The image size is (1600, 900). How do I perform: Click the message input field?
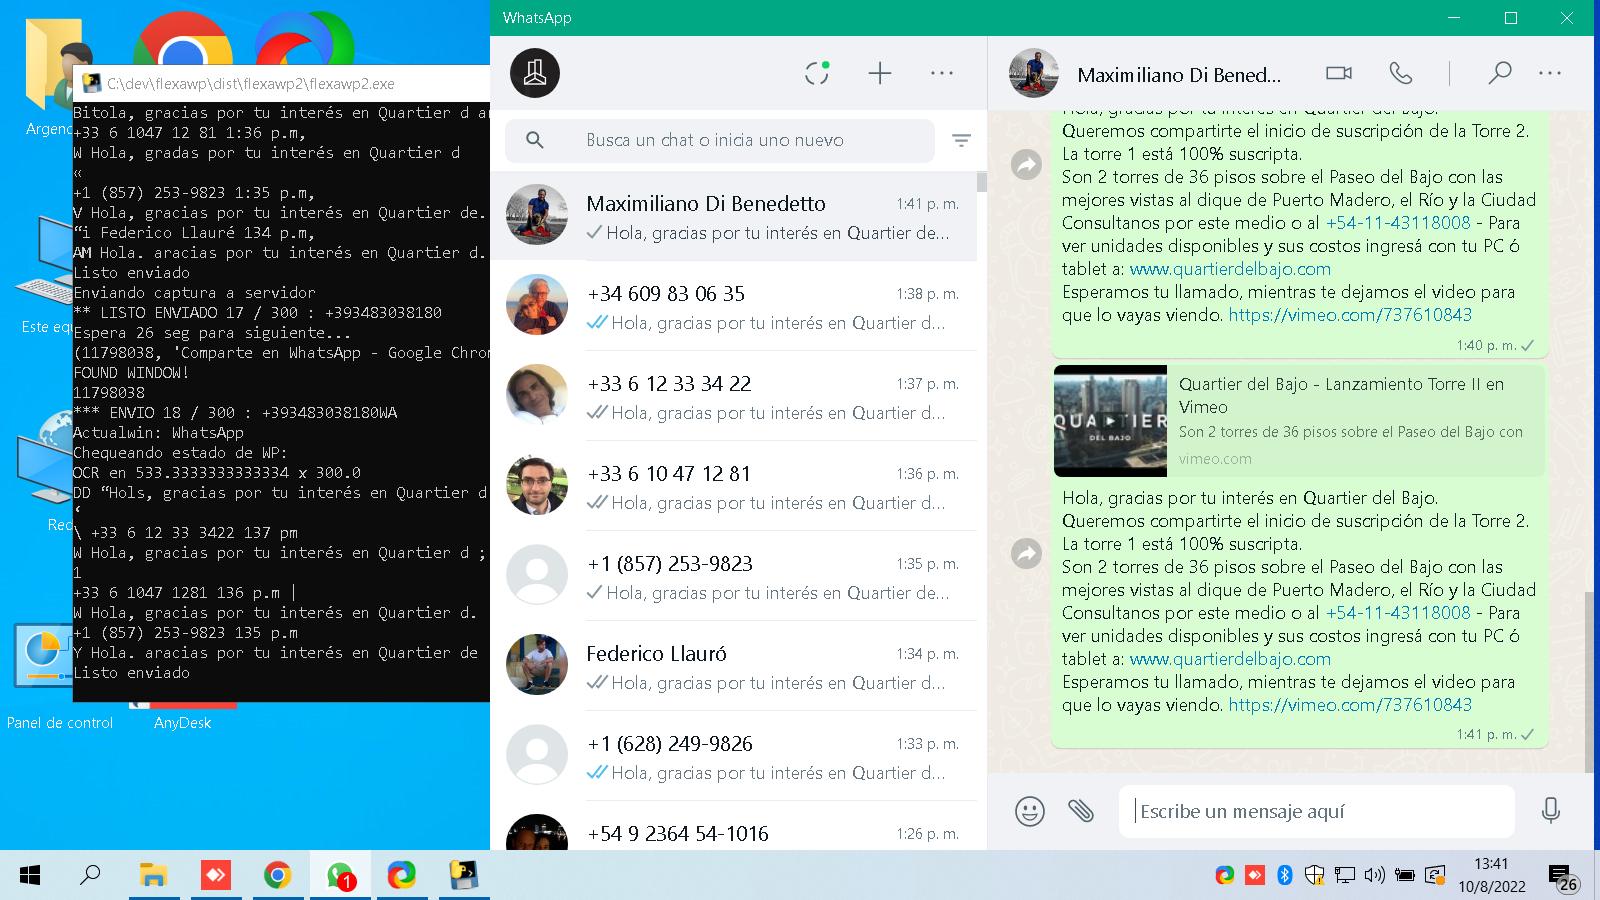[x=1317, y=811]
